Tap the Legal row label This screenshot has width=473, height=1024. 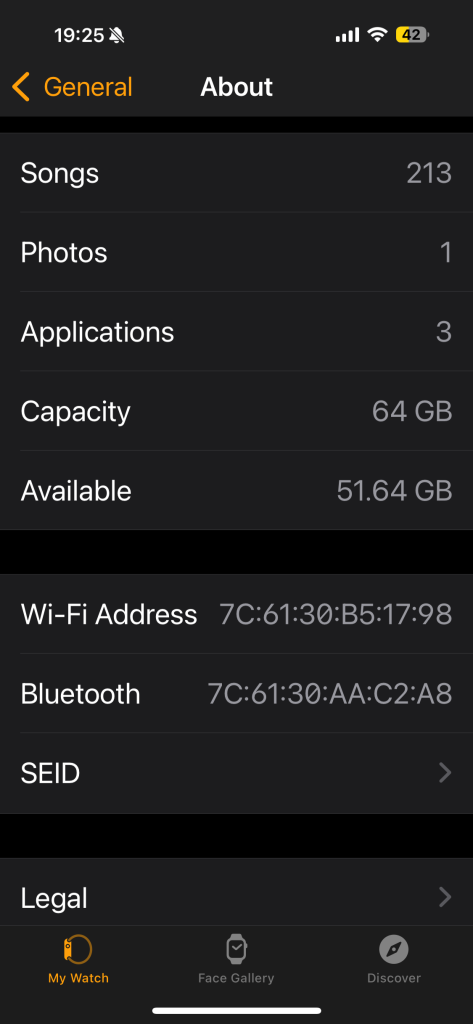click(54, 899)
